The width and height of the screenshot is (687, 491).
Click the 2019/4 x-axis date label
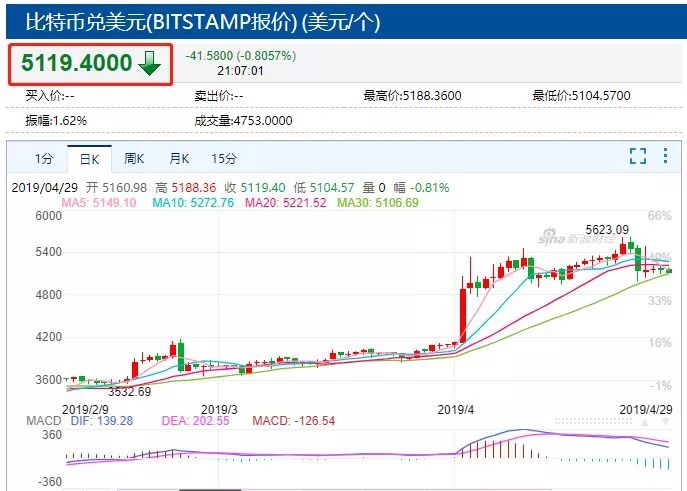point(456,410)
